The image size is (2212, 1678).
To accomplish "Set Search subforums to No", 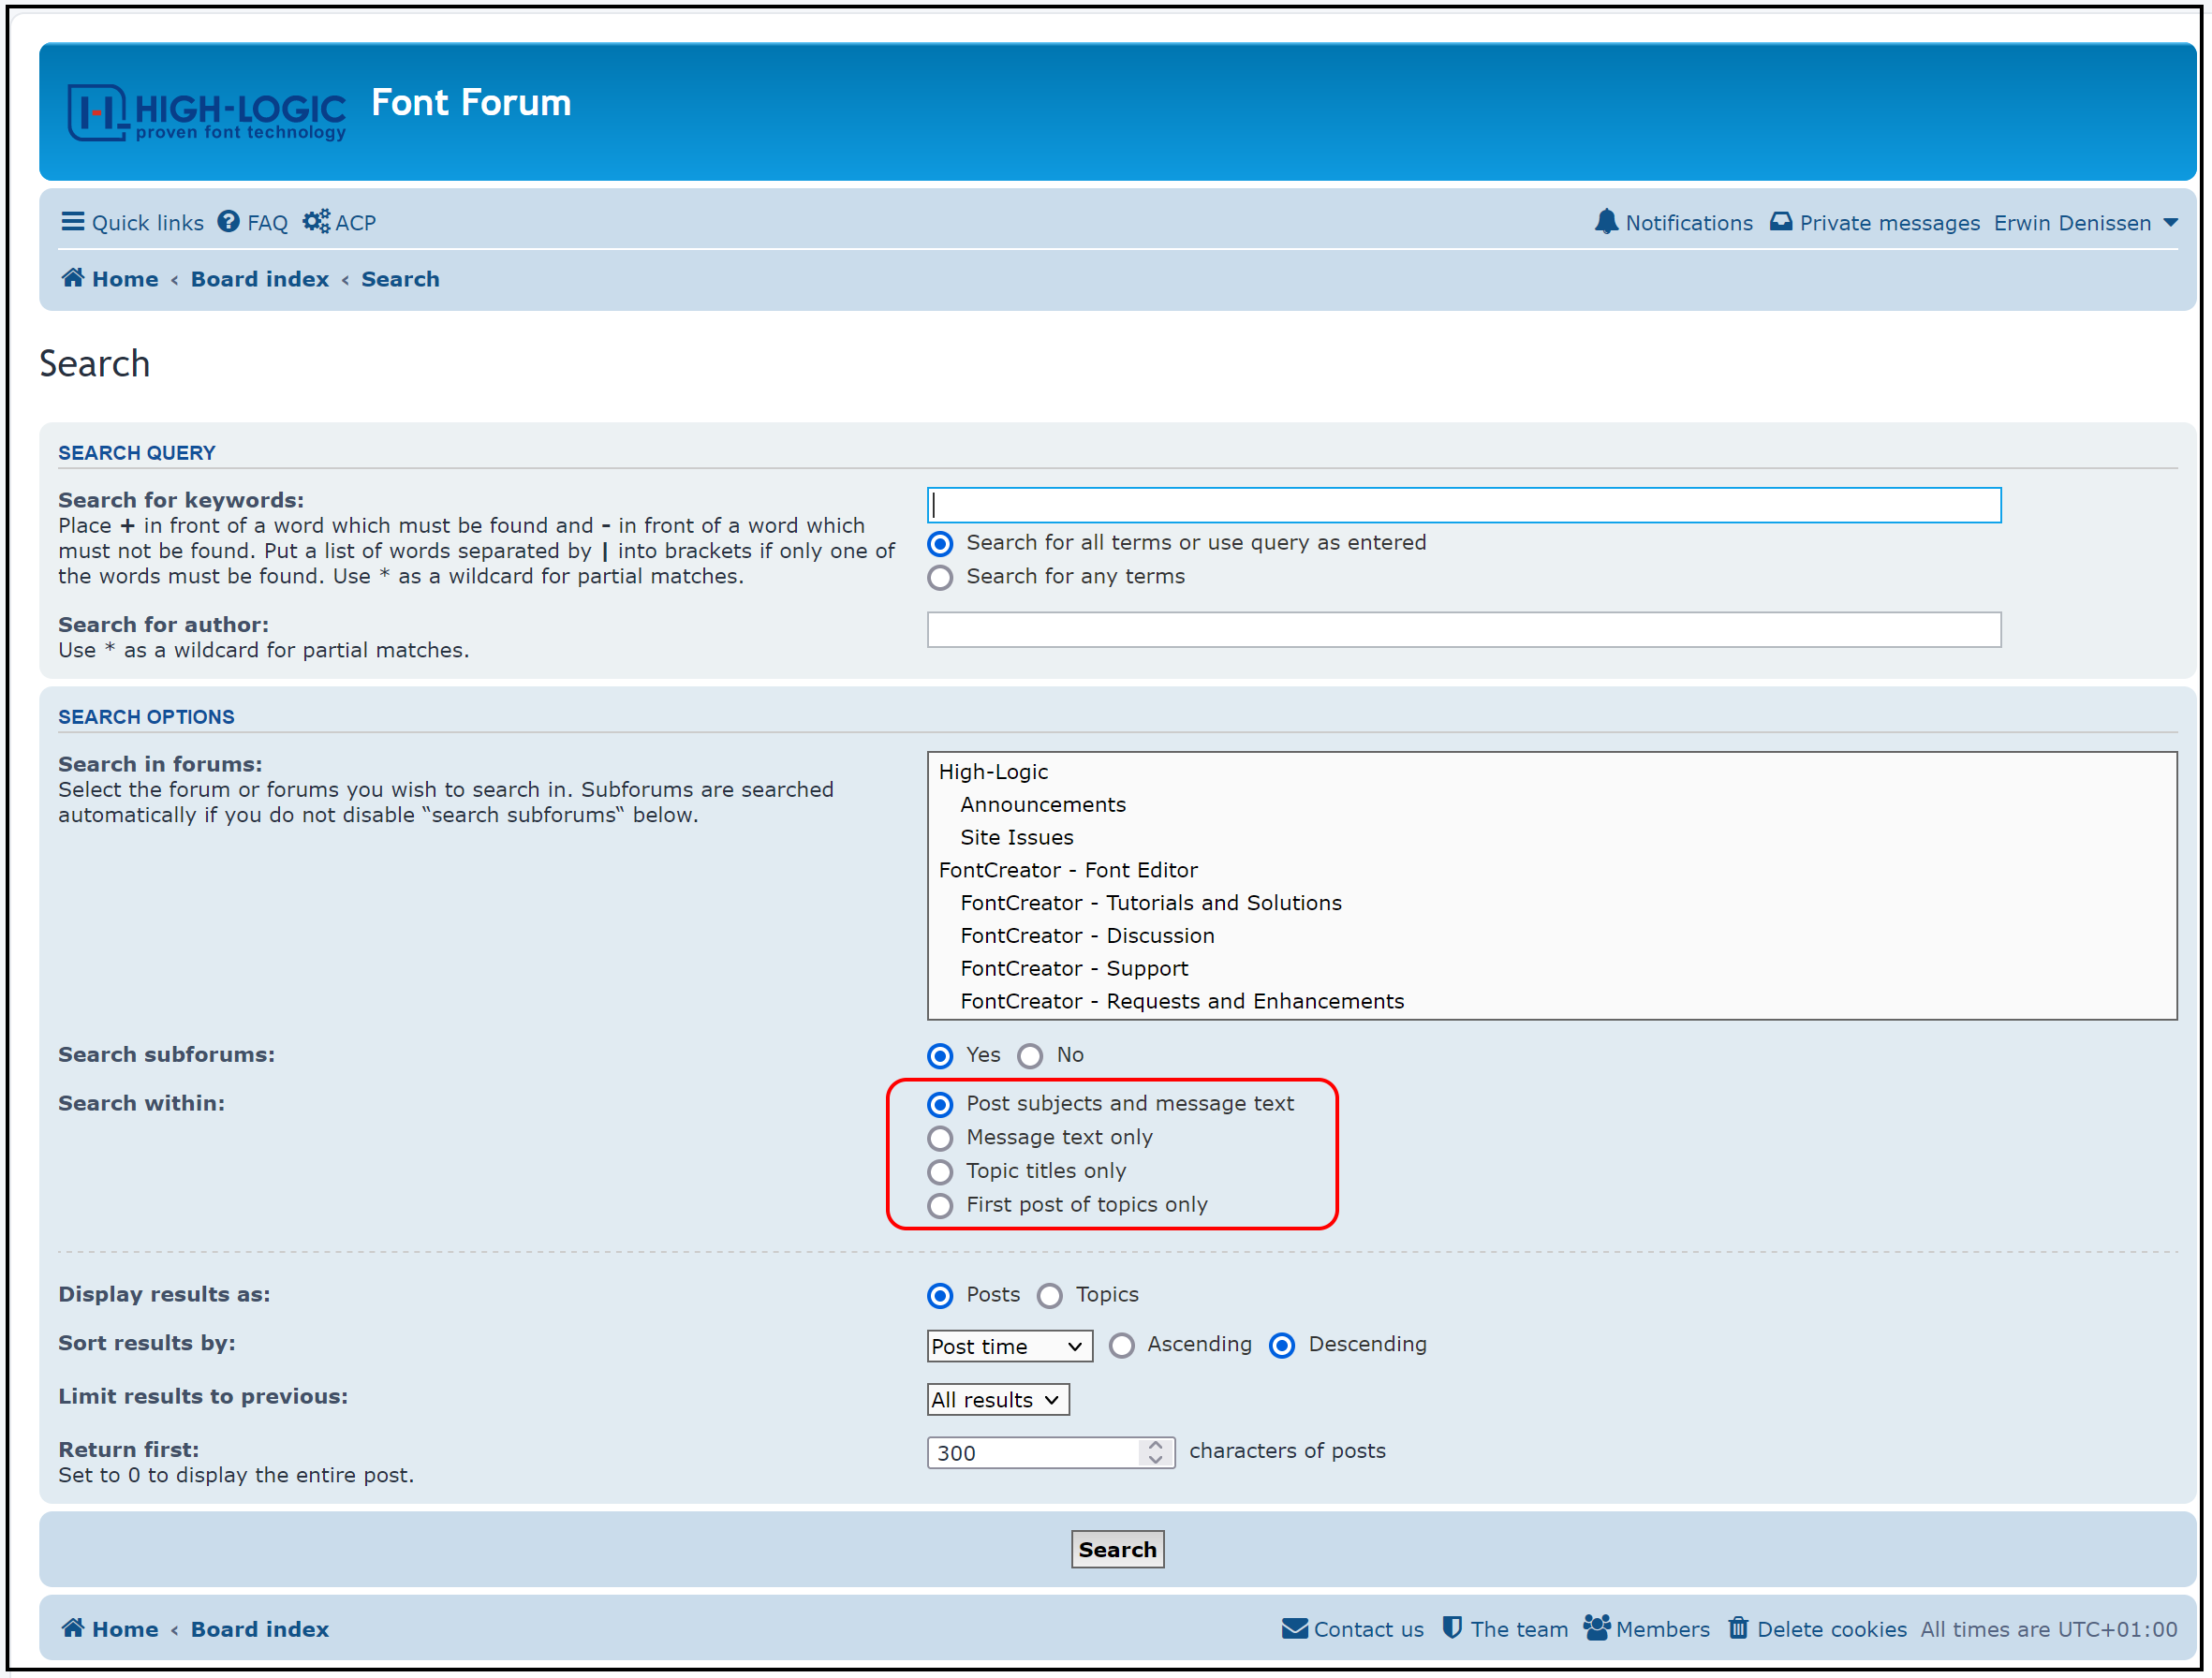I will point(1030,1056).
